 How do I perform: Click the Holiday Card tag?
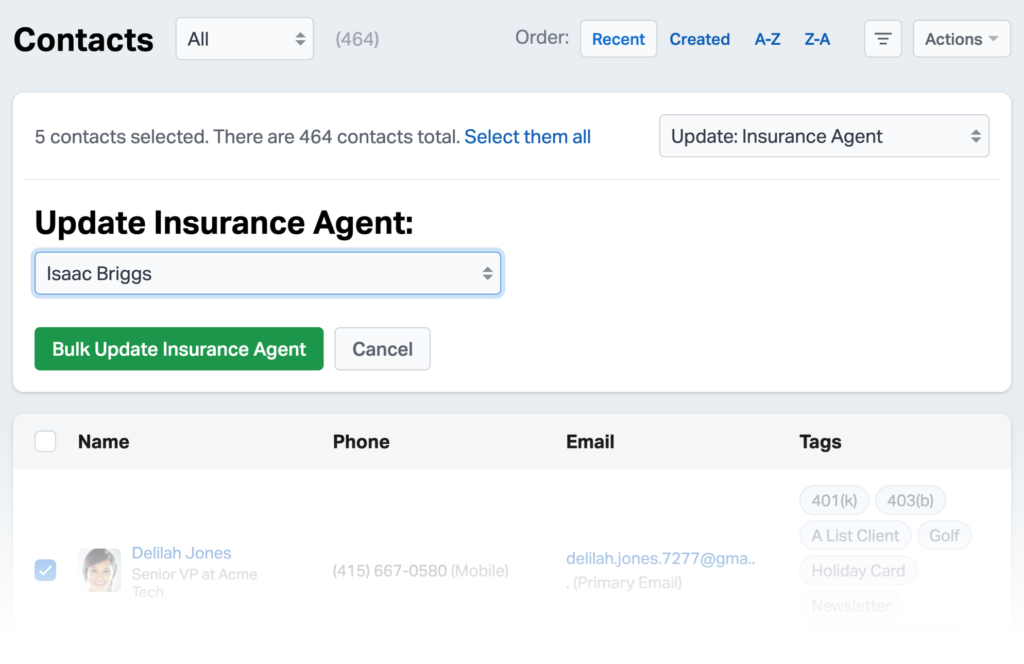click(858, 570)
